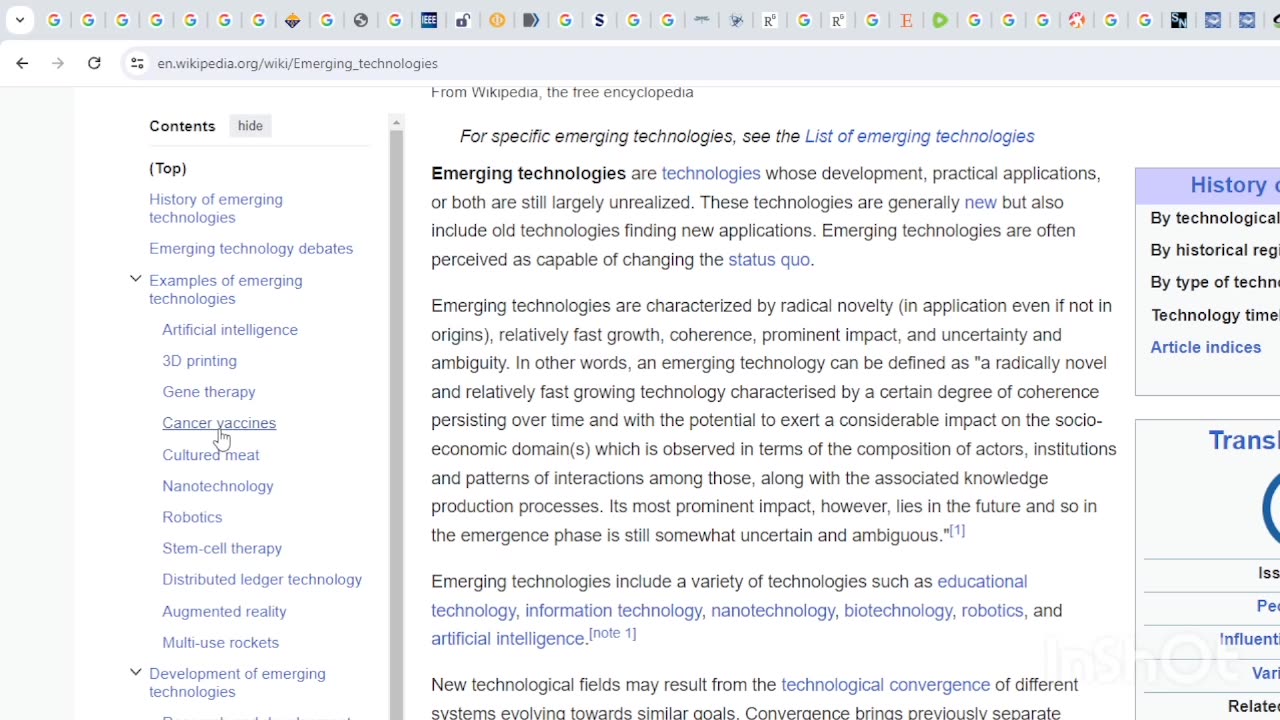The height and width of the screenshot is (720, 1280).
Task: Collapse Examples of emerging technologies section
Action: (x=136, y=280)
